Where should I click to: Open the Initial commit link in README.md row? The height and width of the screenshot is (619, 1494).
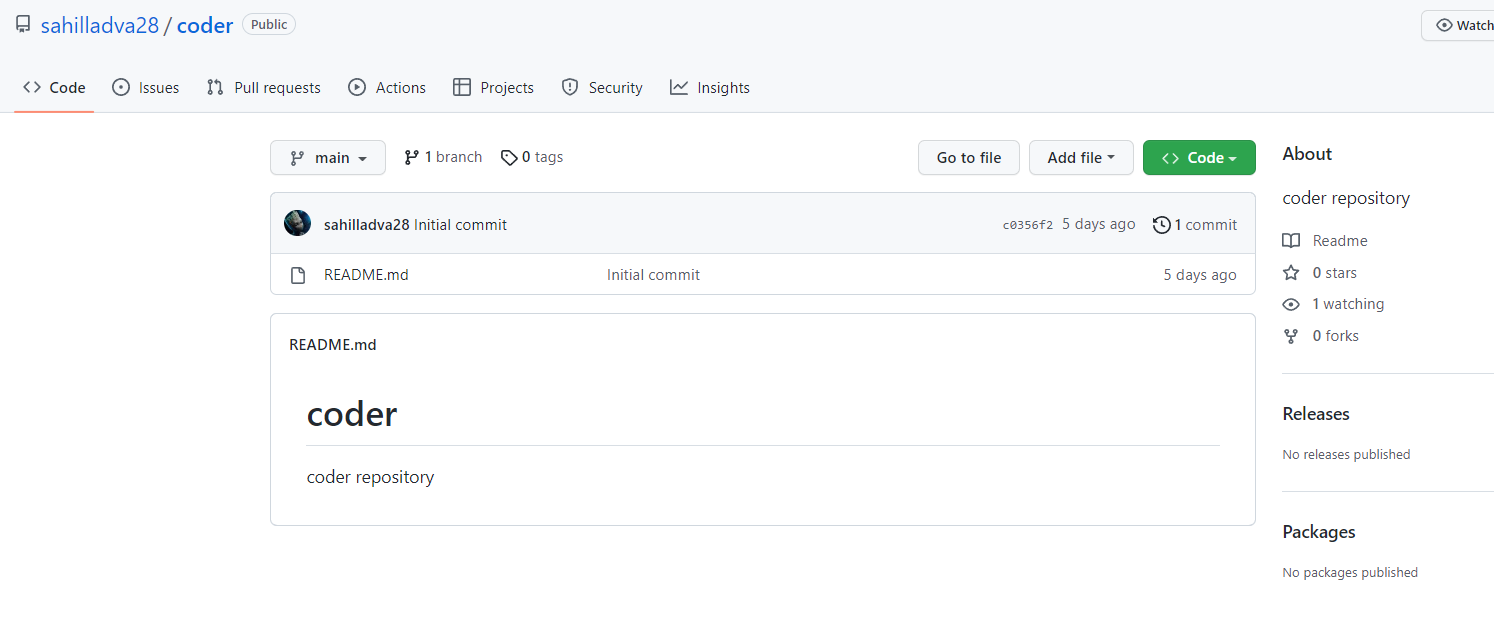point(653,275)
